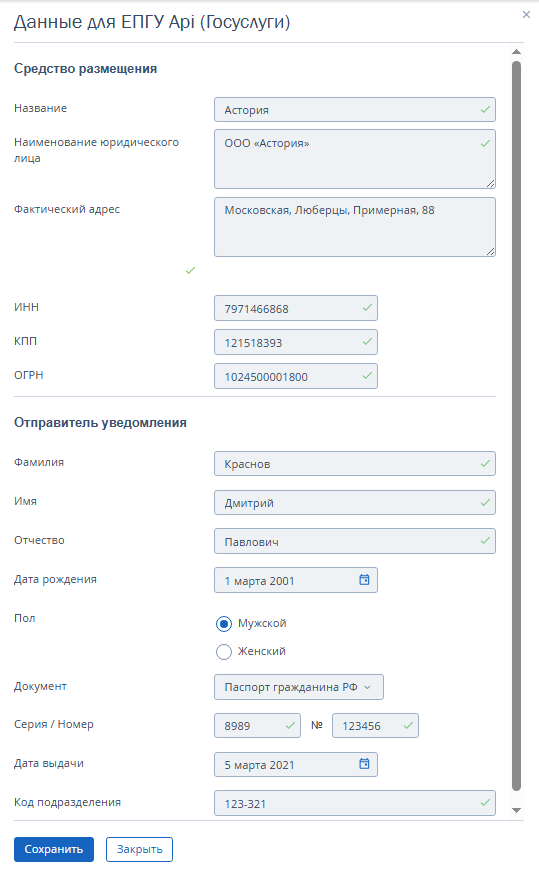Click the resize grip of Фактический адрес textarea
This screenshot has height=876, width=539.
tap(490, 251)
